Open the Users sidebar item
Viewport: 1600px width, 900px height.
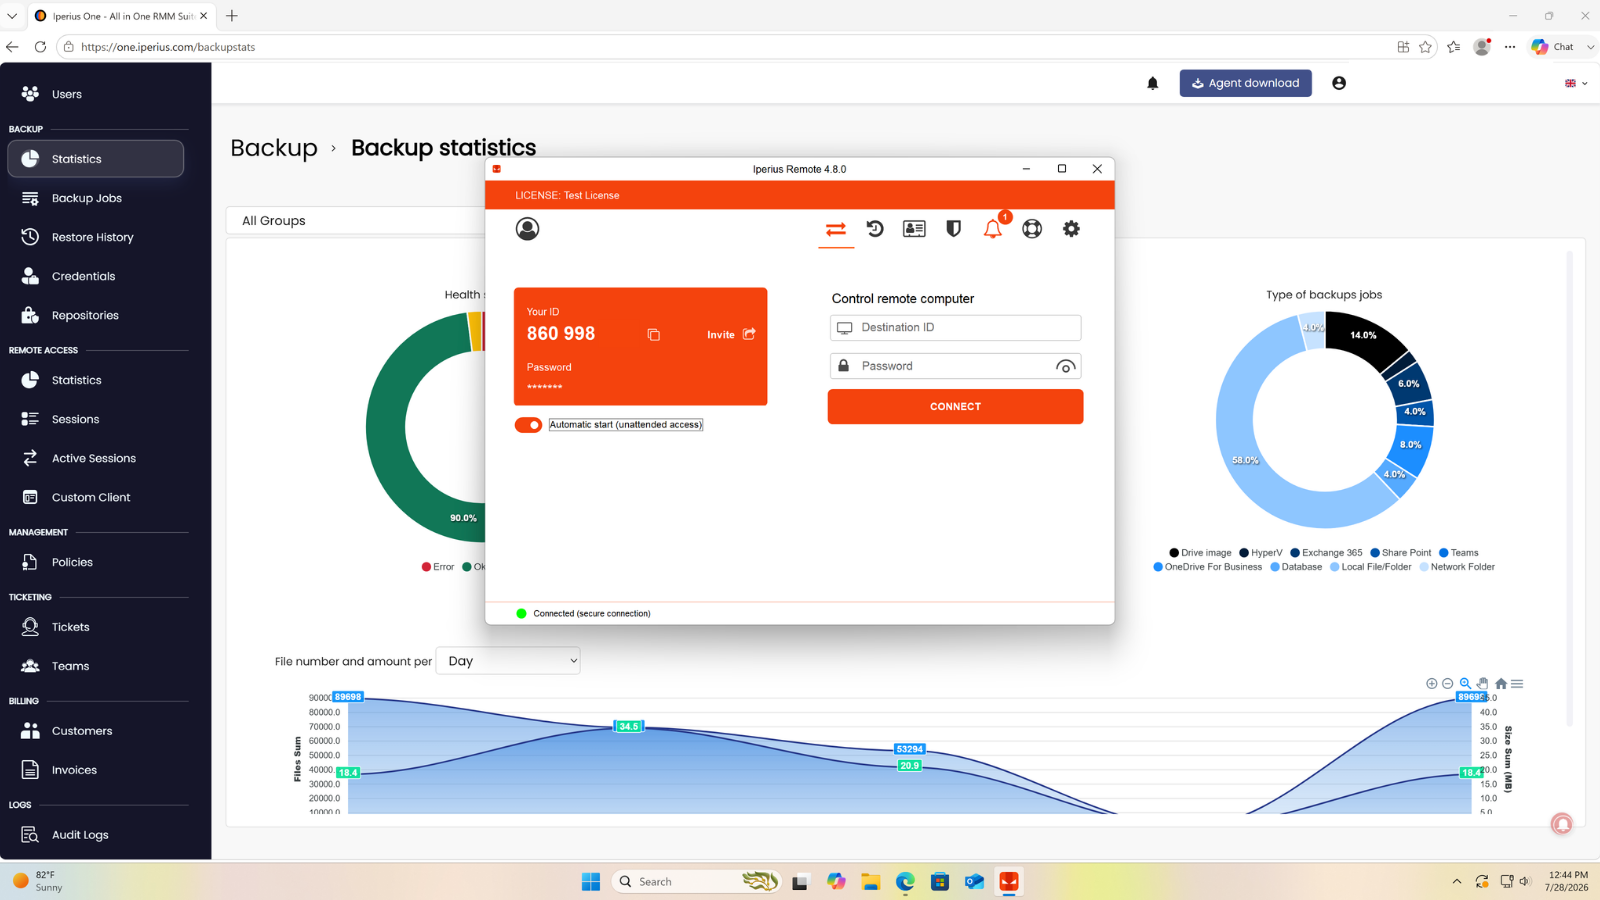tap(96, 94)
